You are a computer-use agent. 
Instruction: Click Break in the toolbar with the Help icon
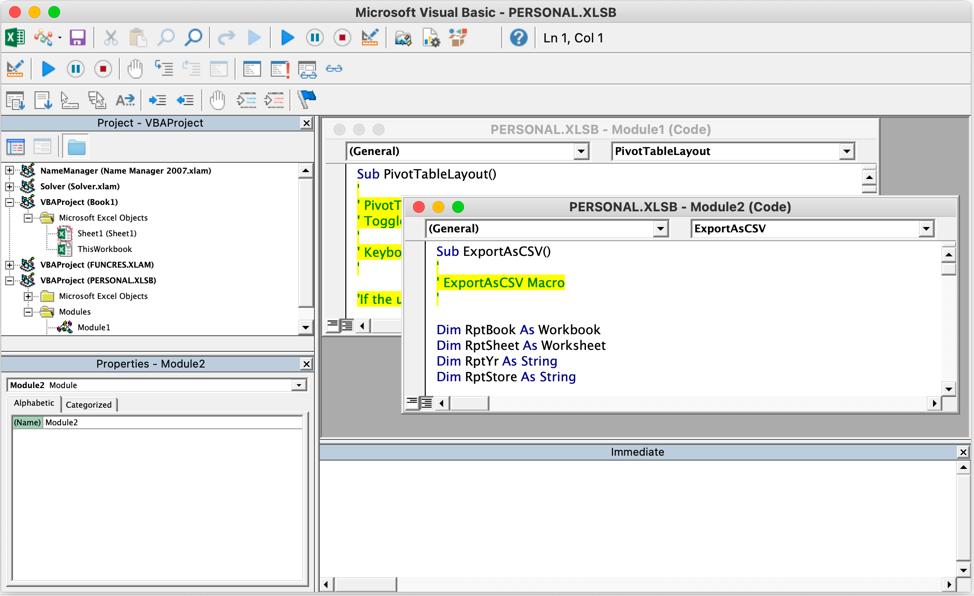(315, 38)
